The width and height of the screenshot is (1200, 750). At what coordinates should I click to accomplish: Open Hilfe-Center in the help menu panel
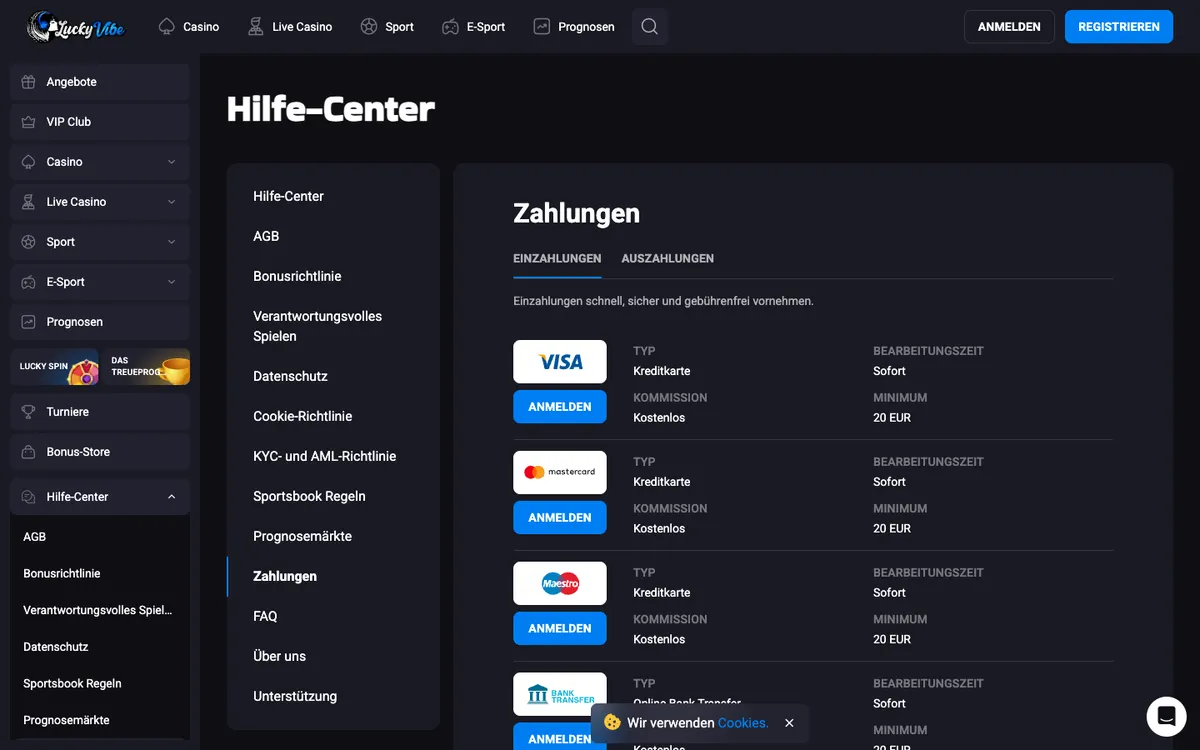click(x=288, y=196)
